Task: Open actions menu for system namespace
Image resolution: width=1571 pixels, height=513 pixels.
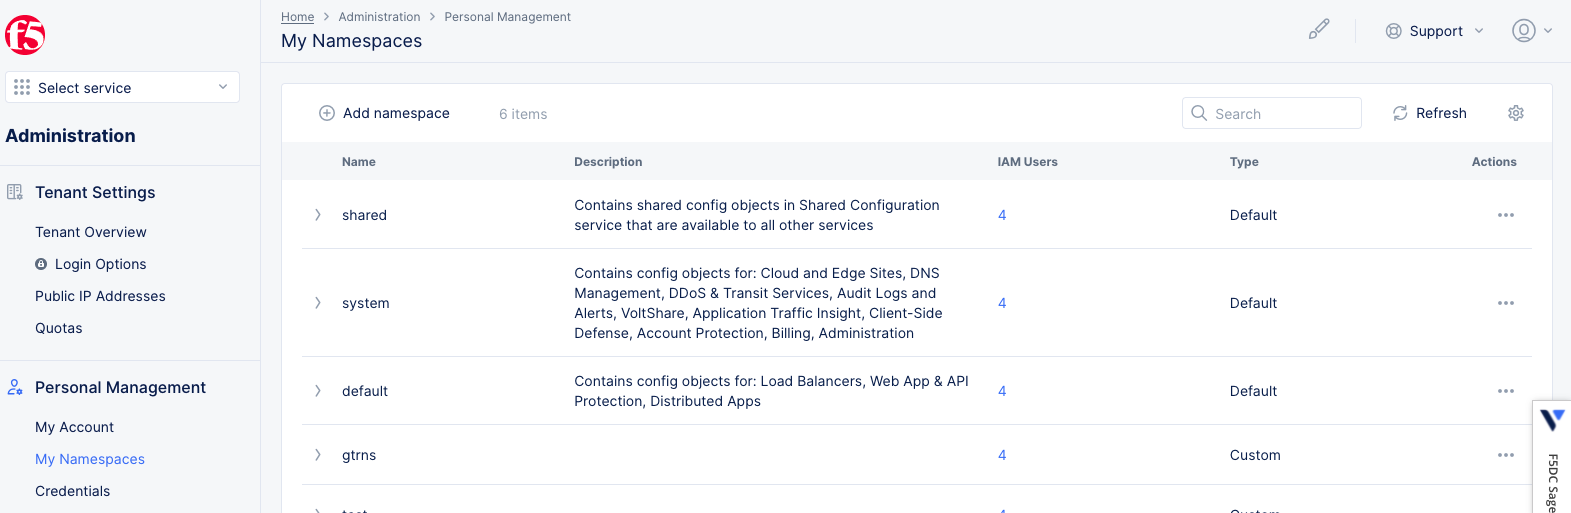Action: click(1505, 303)
